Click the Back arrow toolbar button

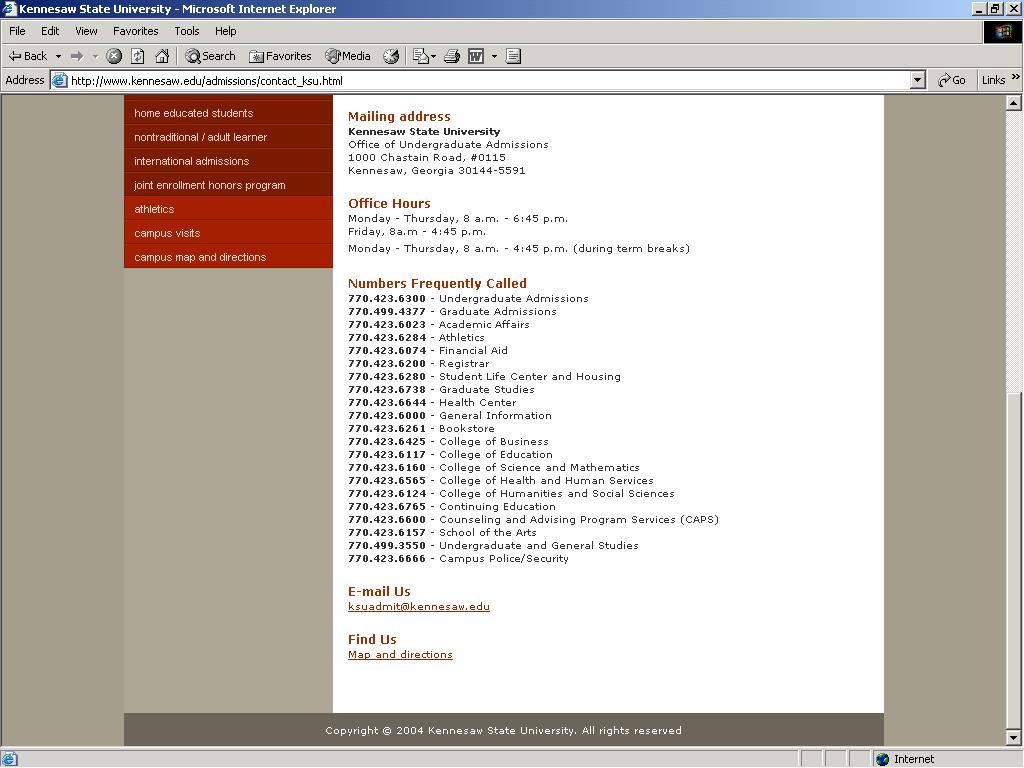27,56
